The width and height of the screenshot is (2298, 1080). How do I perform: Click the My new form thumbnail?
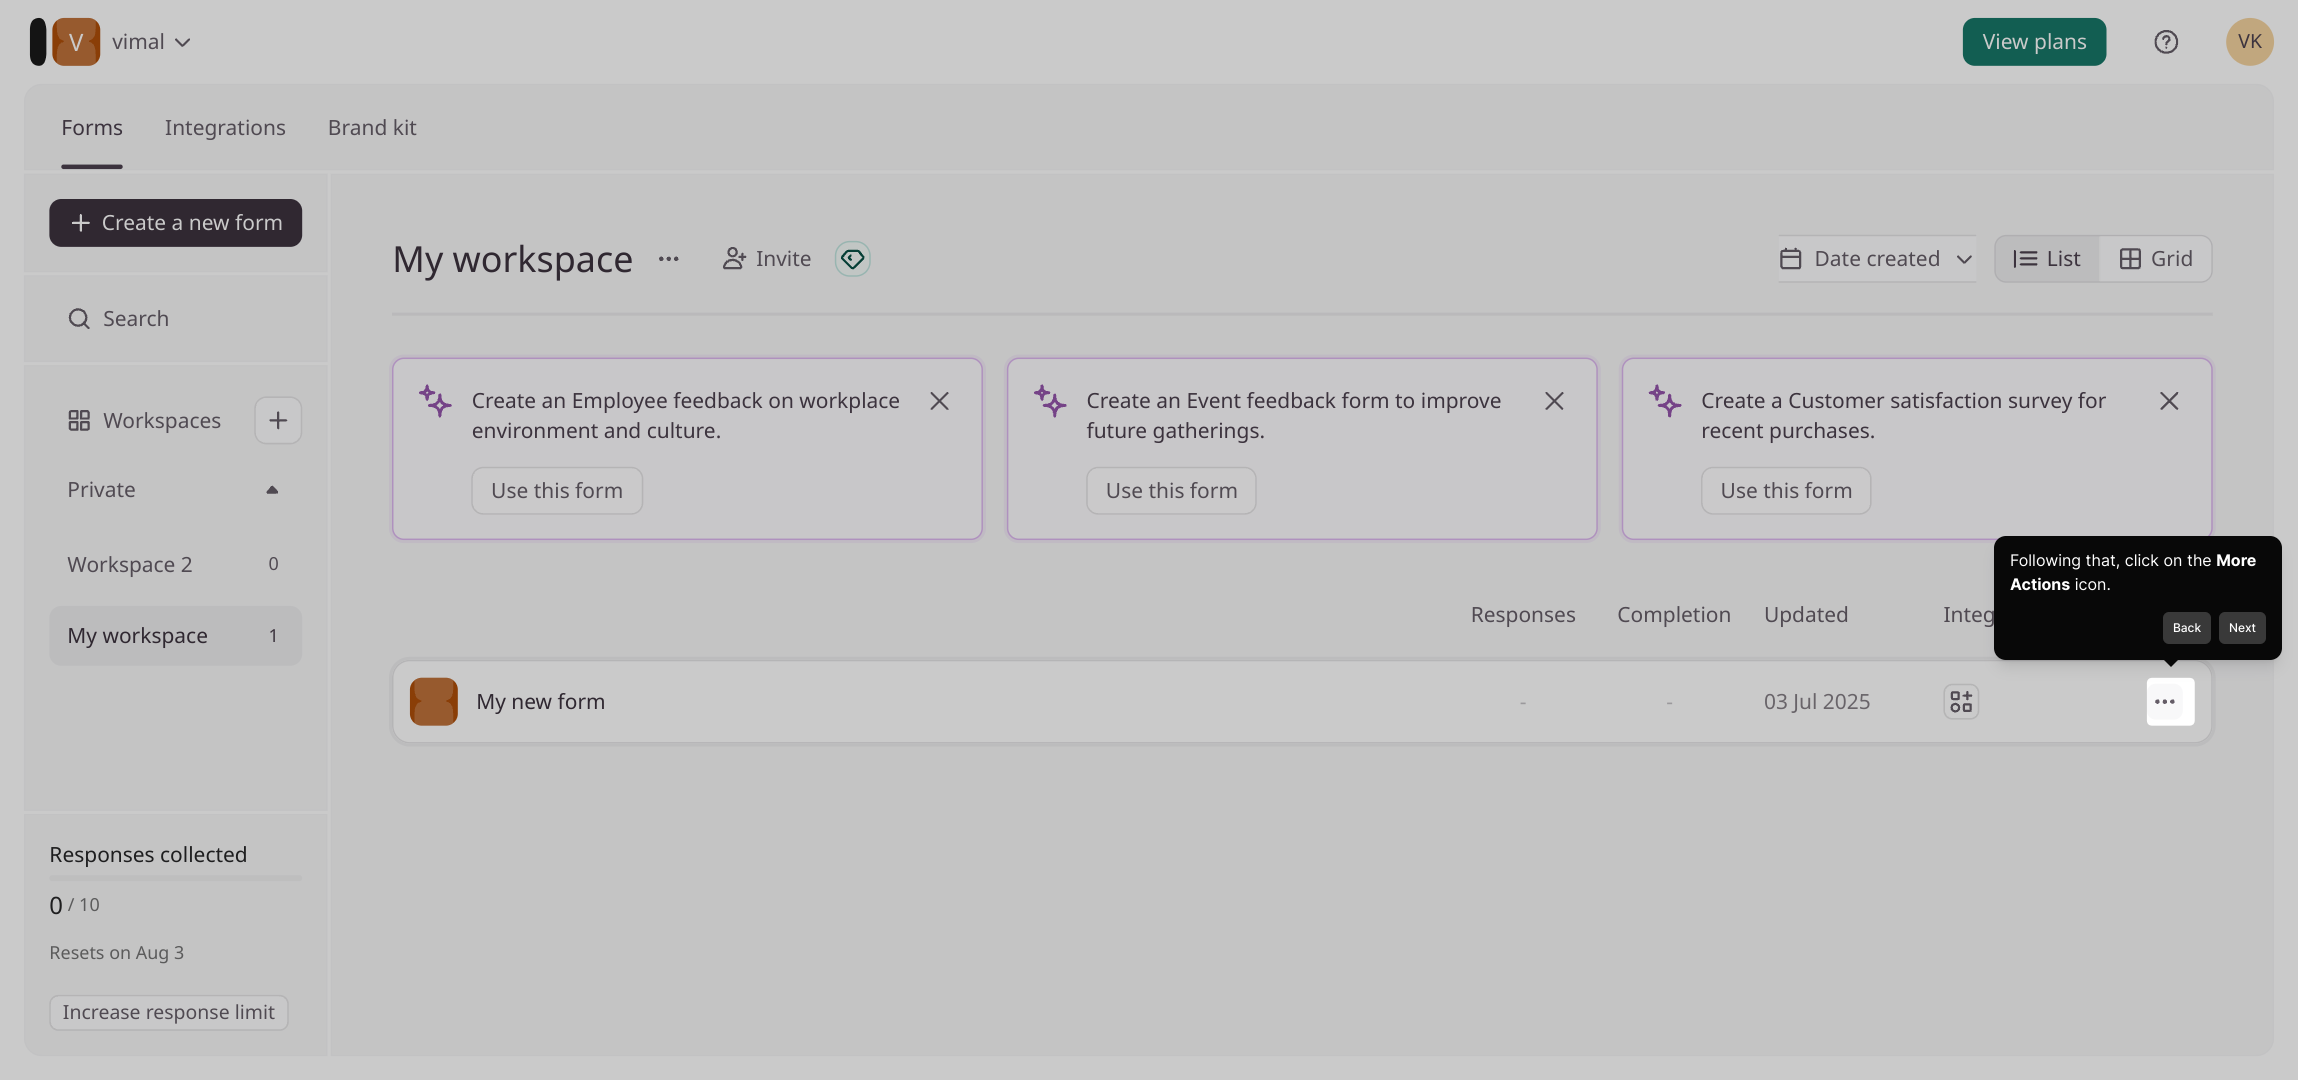tap(434, 702)
